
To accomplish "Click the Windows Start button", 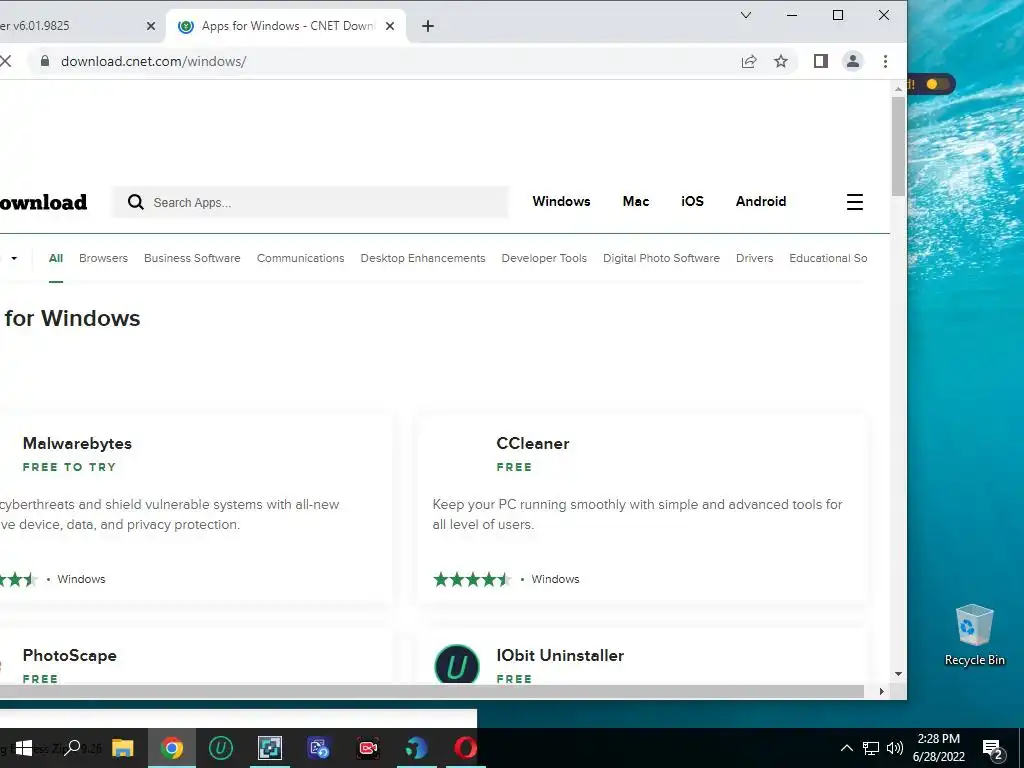I will click(x=24, y=748).
